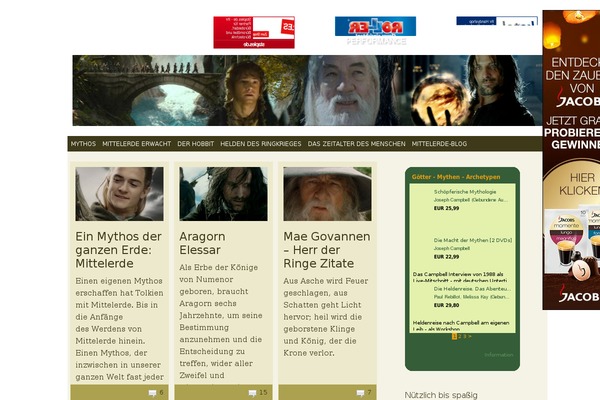Image resolution: width=600 pixels, height=400 pixels.
Task: Open MITTELERDE ERWACHT in the navigation bar
Action: point(137,144)
